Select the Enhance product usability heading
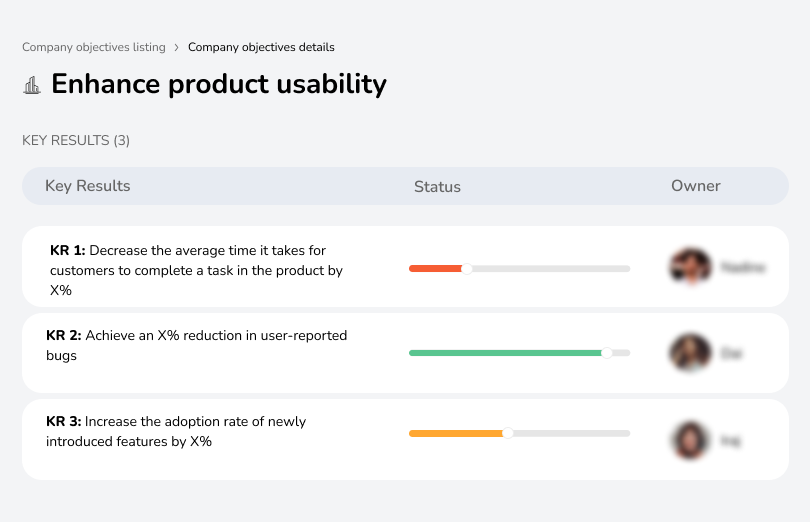Viewport: 810px width, 522px height. [x=219, y=84]
